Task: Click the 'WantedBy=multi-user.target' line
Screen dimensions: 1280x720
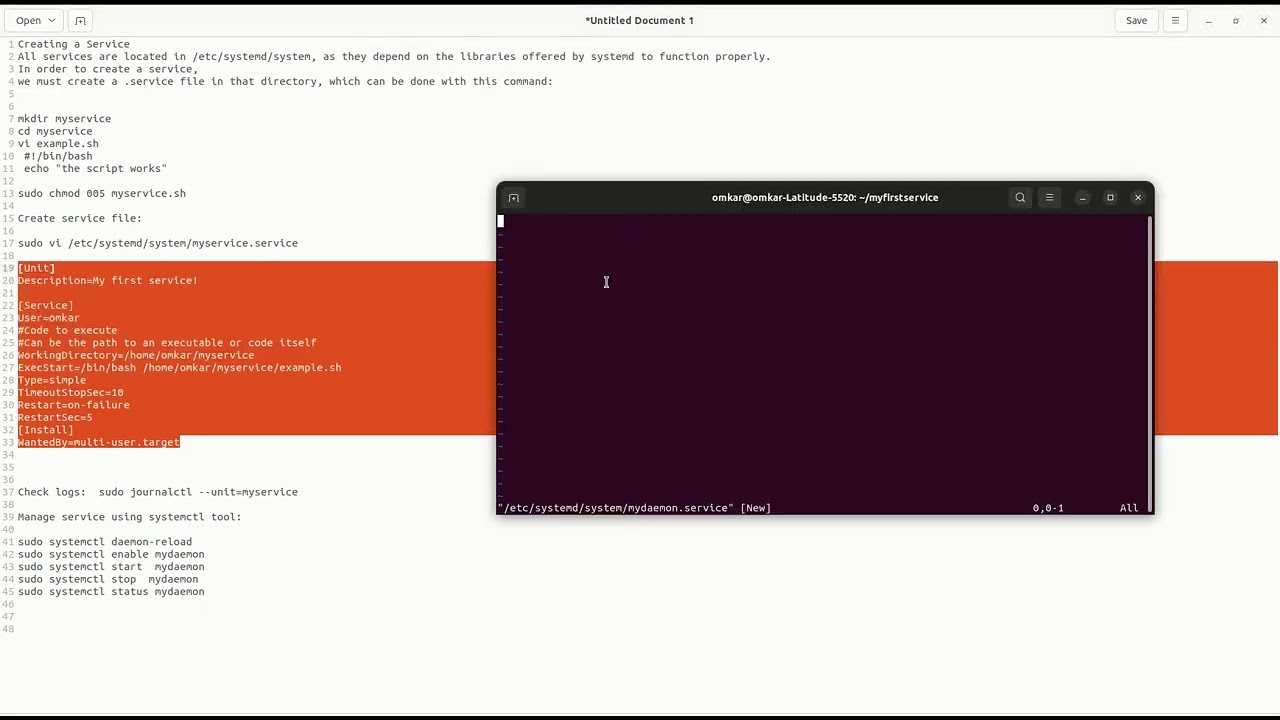Action: pos(98,442)
